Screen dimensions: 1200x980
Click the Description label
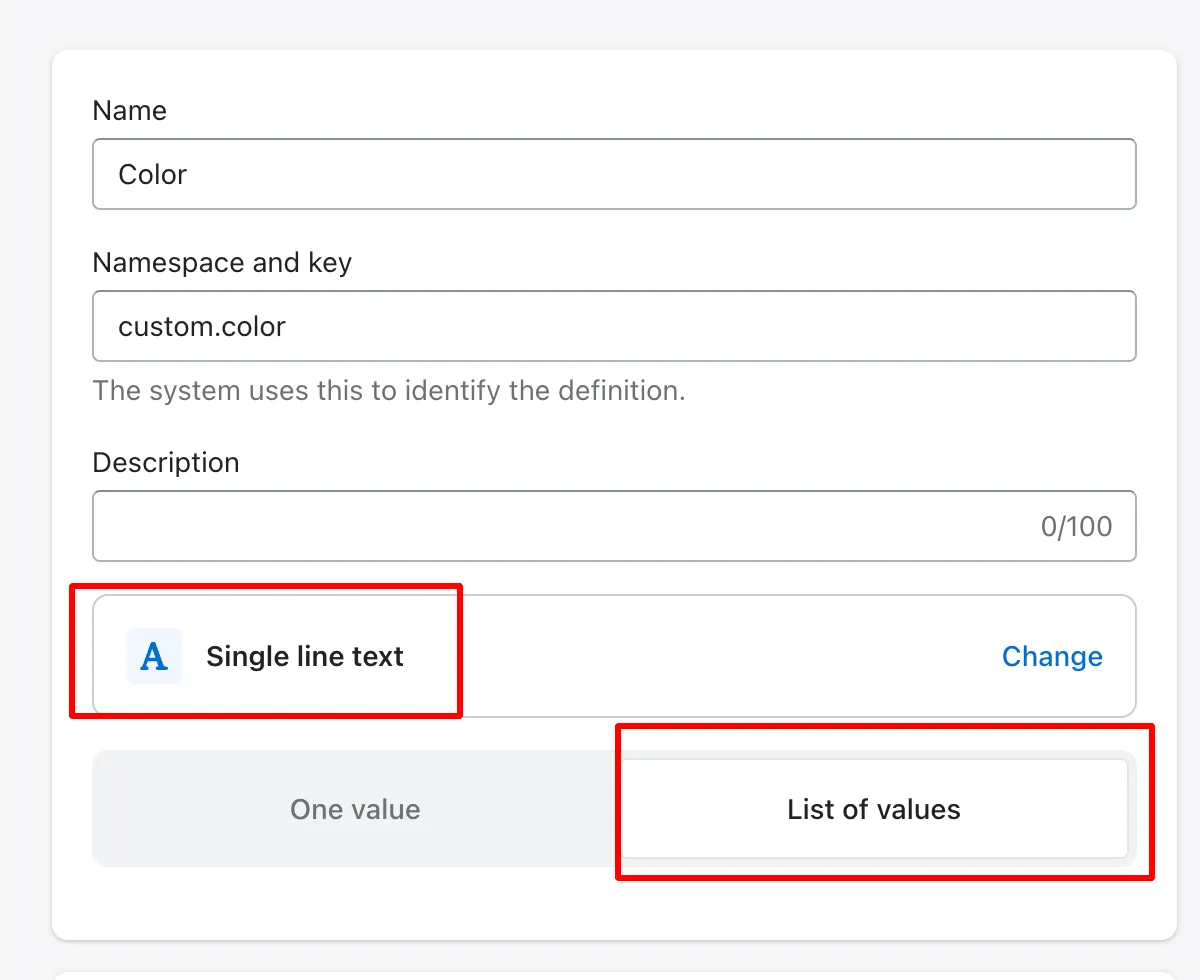(166, 462)
